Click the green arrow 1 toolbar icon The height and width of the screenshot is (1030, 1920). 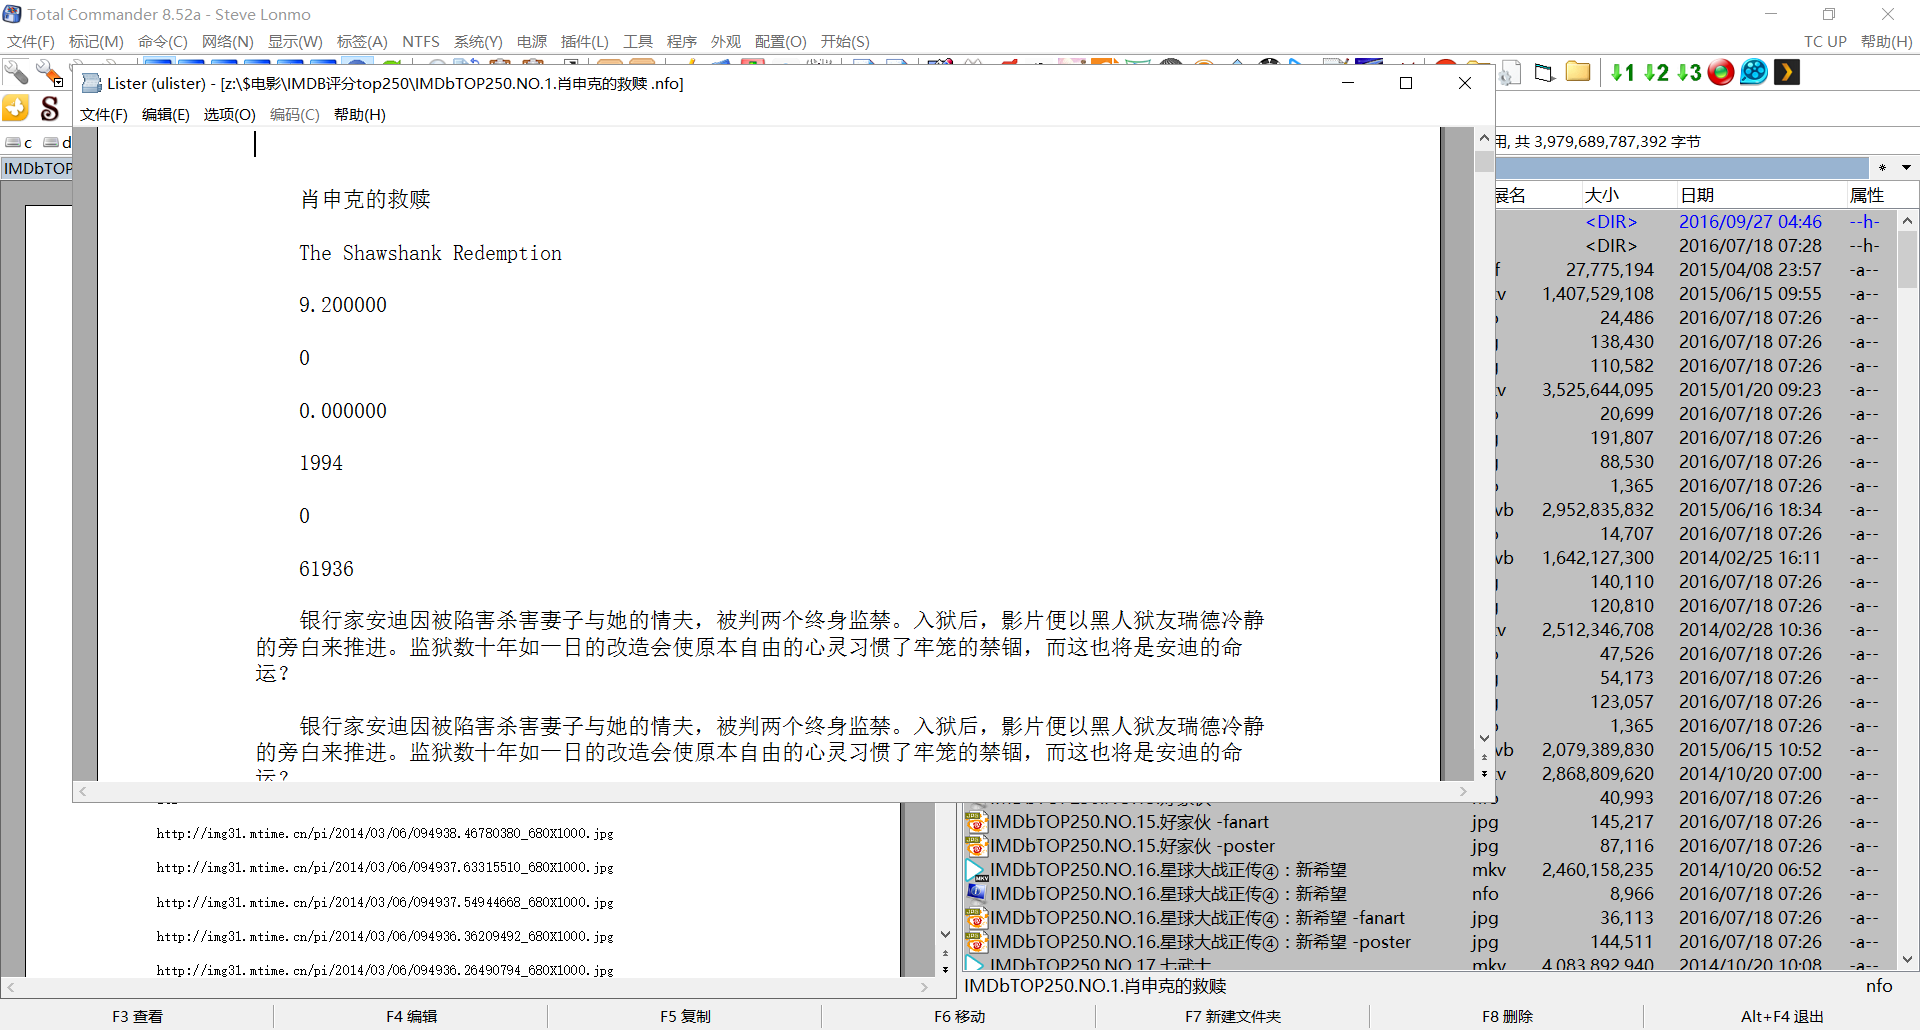pos(1622,72)
